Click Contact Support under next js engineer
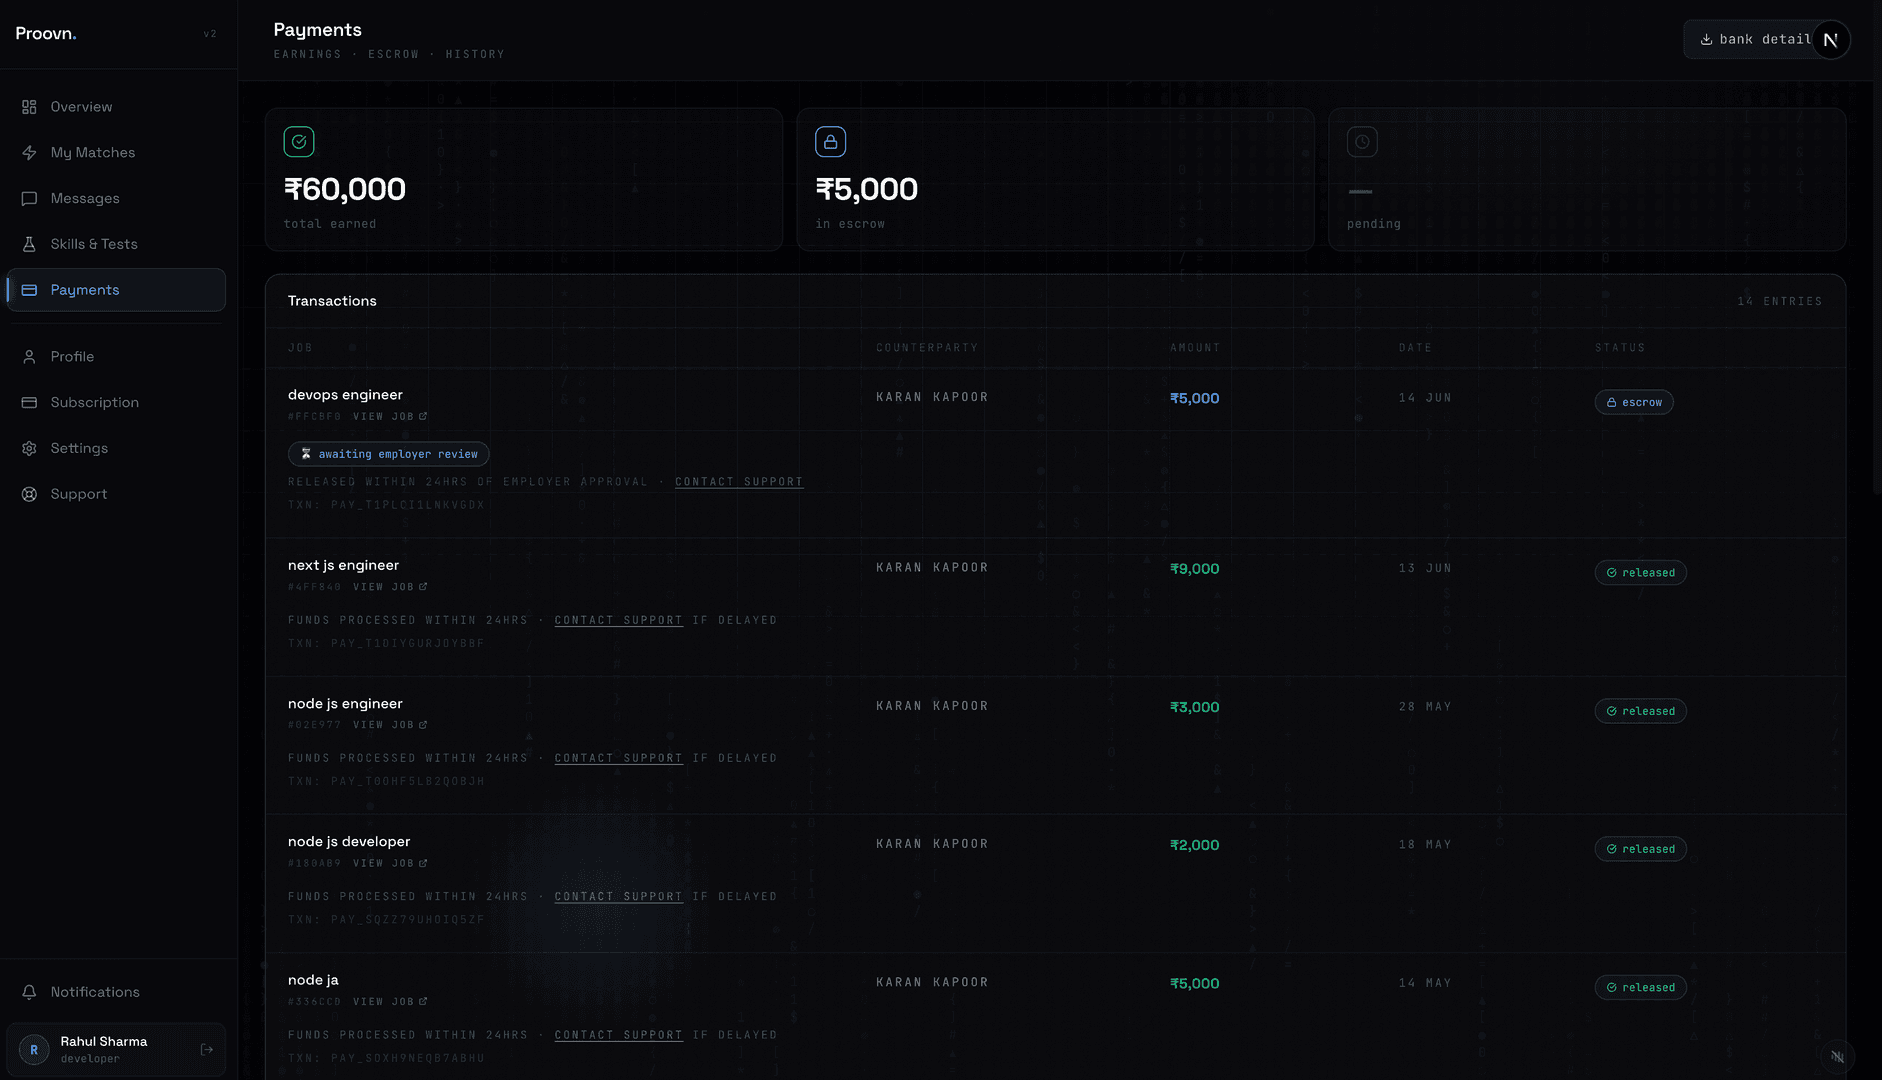This screenshot has width=1882, height=1080. [x=619, y=621]
